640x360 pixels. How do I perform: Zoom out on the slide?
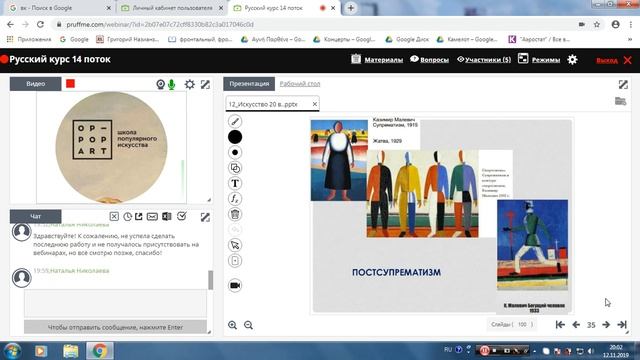click(248, 325)
